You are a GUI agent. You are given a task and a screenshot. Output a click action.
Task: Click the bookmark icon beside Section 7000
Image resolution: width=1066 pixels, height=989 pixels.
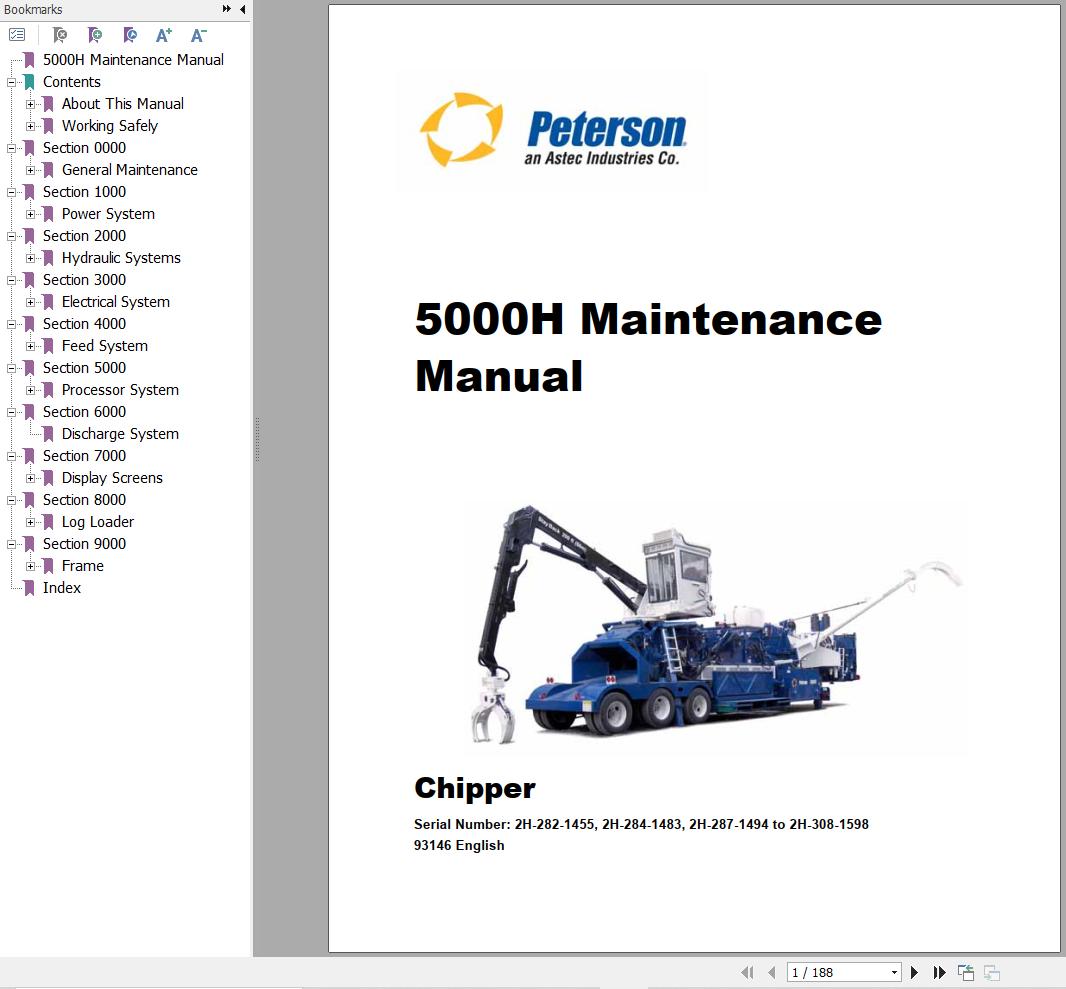pos(29,456)
